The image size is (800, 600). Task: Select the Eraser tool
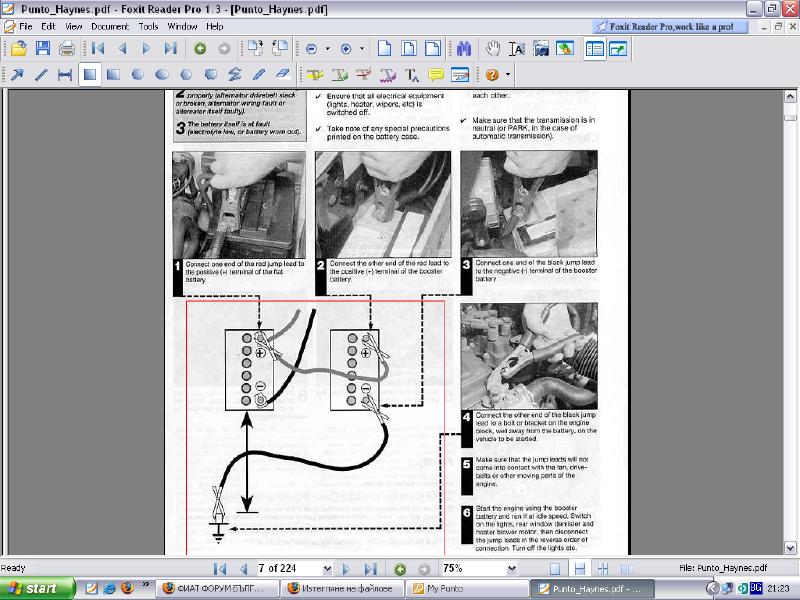[282, 74]
